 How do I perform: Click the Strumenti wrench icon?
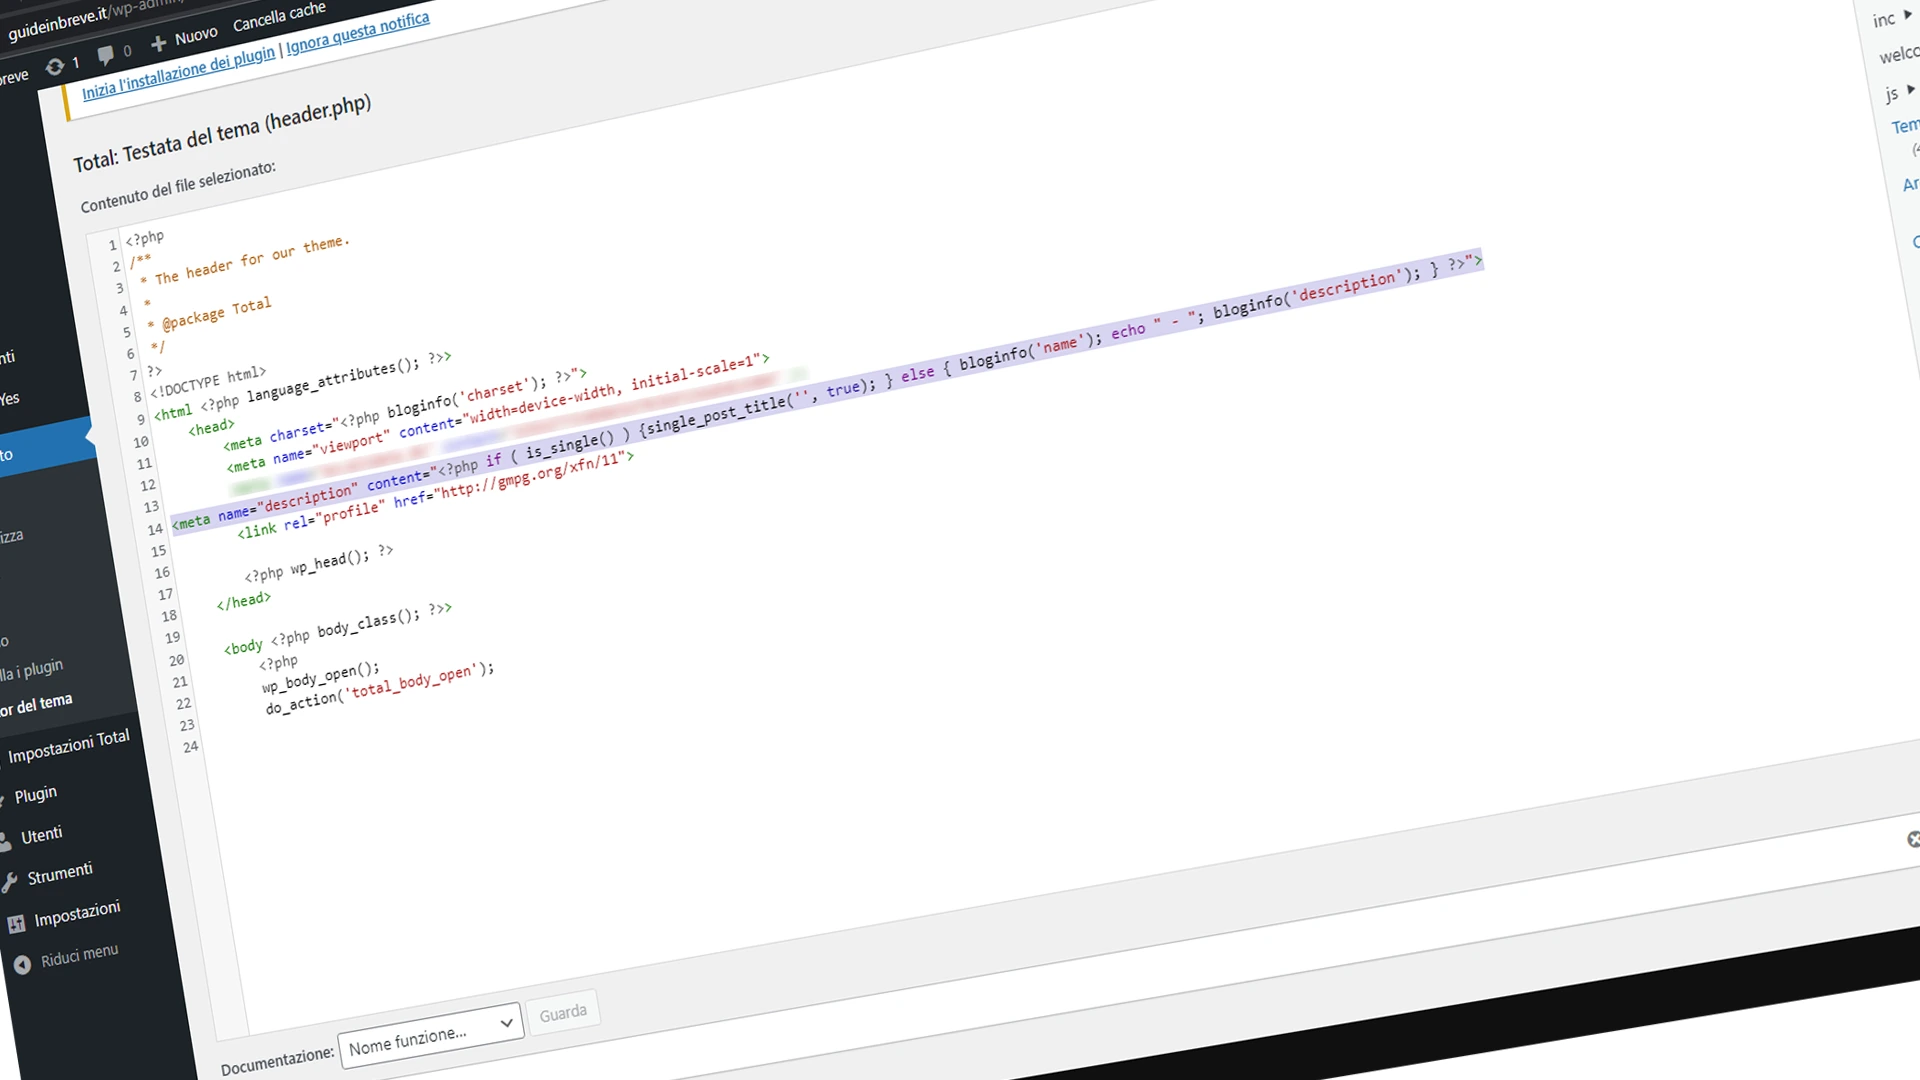10,882
